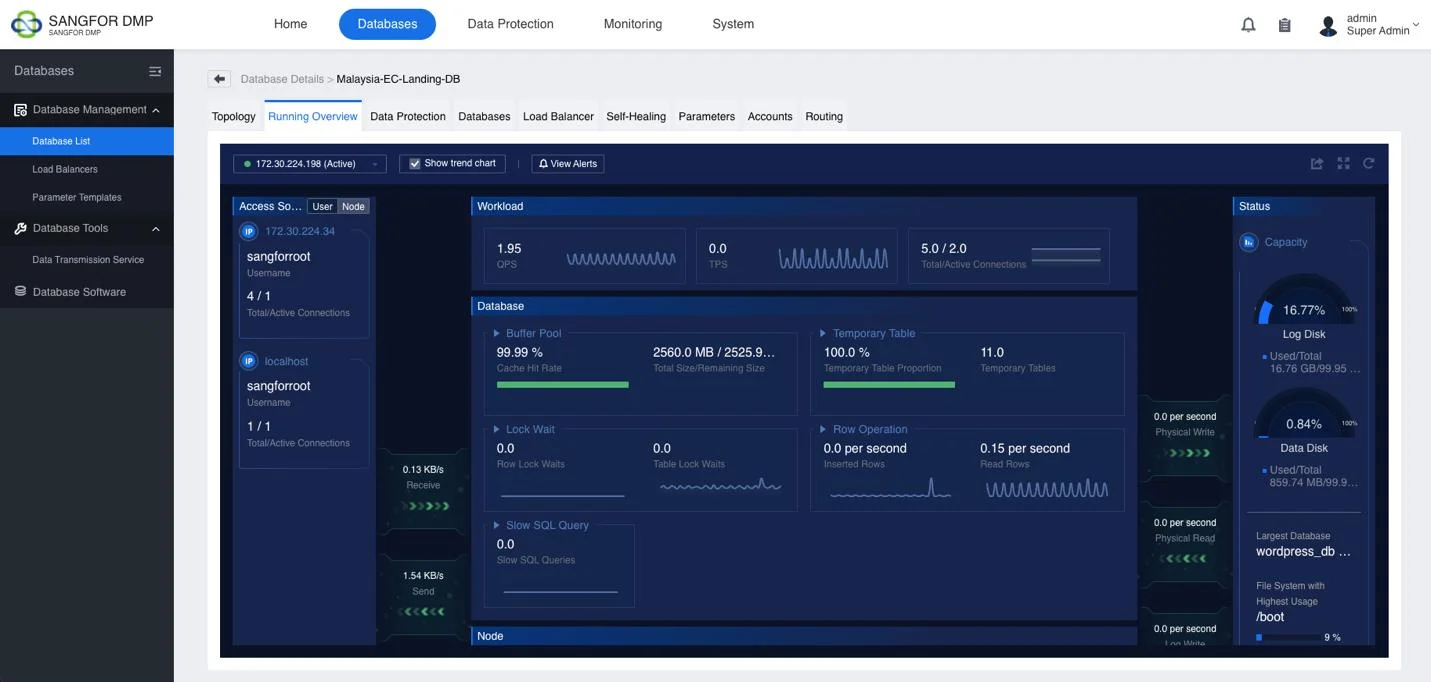Click the Database Software stack icon
This screenshot has width=1431, height=682.
[x=20, y=292]
